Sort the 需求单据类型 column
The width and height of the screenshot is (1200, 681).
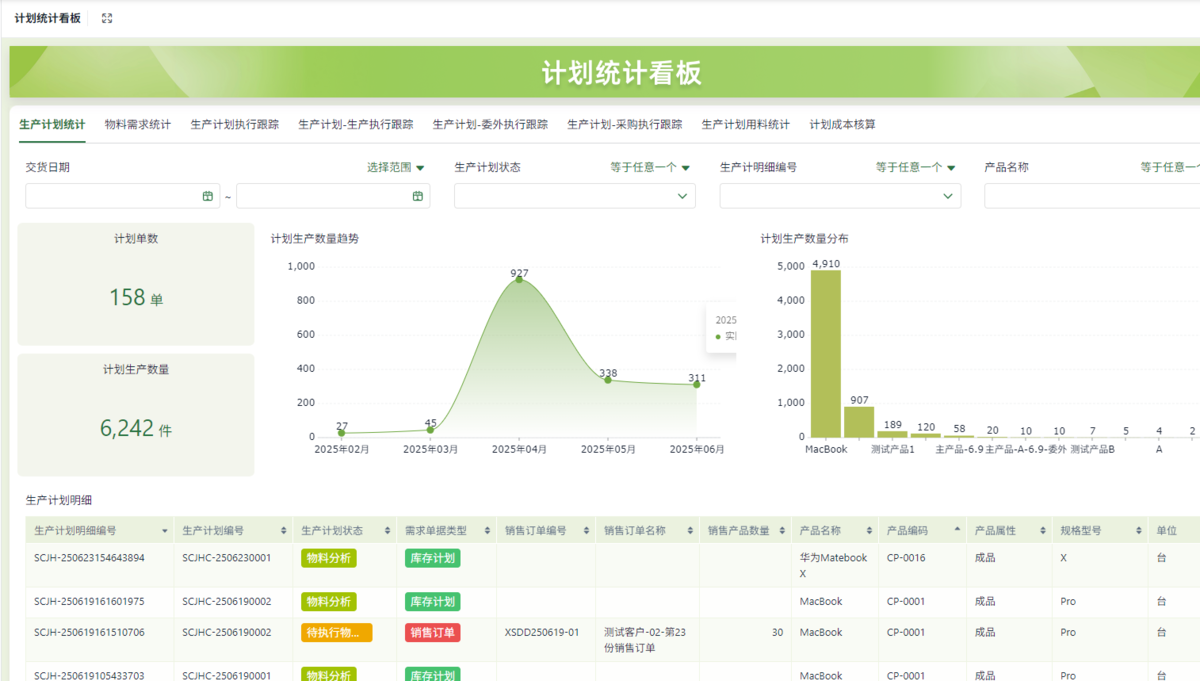click(x=487, y=531)
